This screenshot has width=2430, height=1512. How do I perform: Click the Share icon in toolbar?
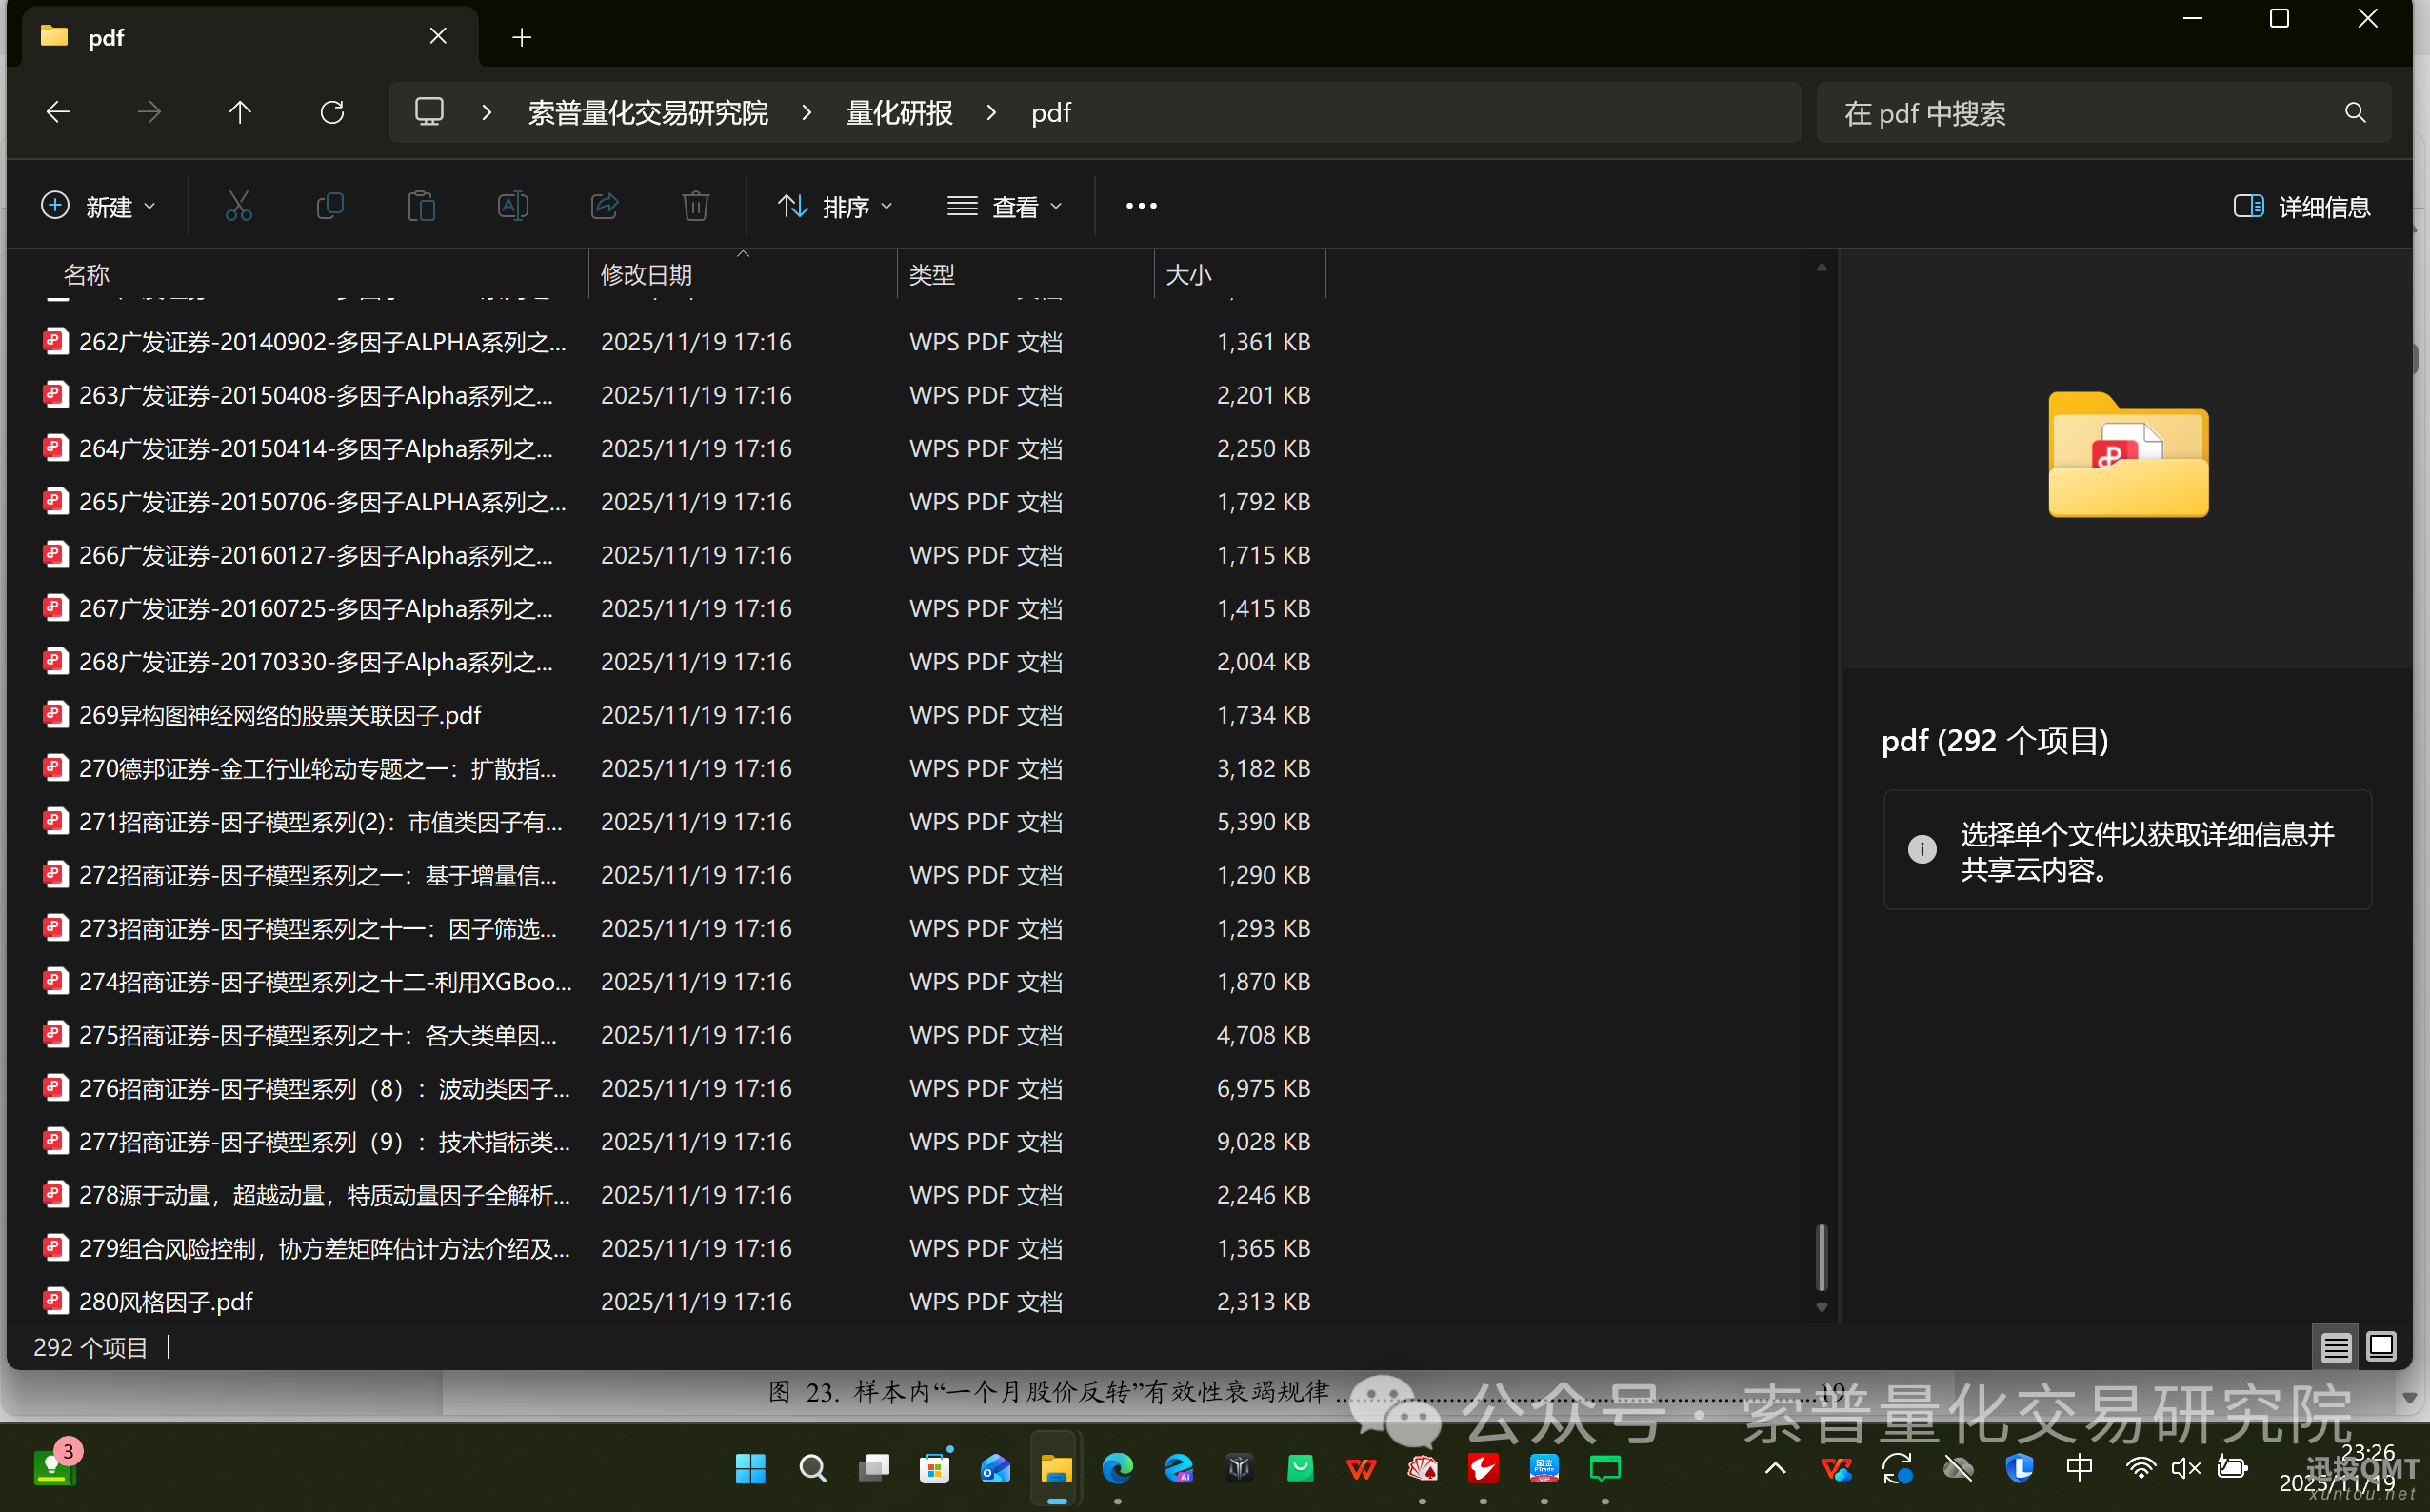tap(605, 206)
